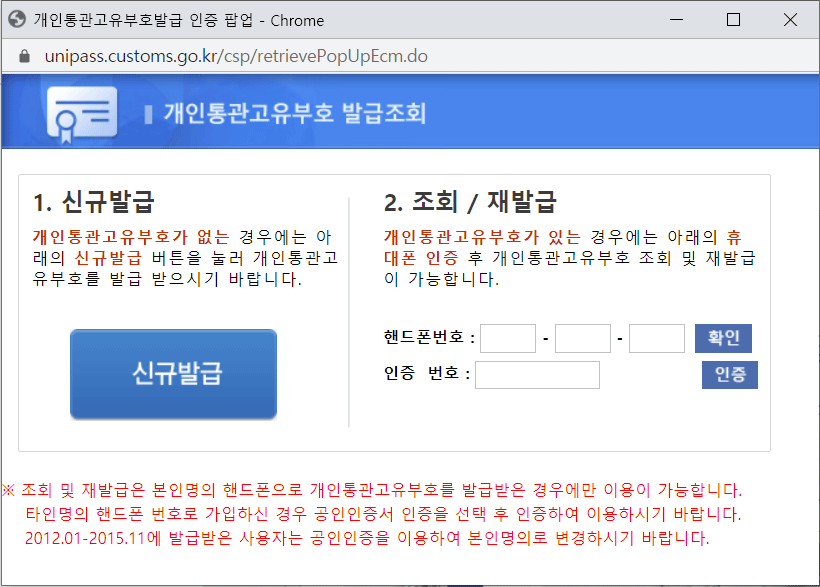820x587 pixels.
Task: Click the lock icon in address bar
Action: tap(24, 56)
